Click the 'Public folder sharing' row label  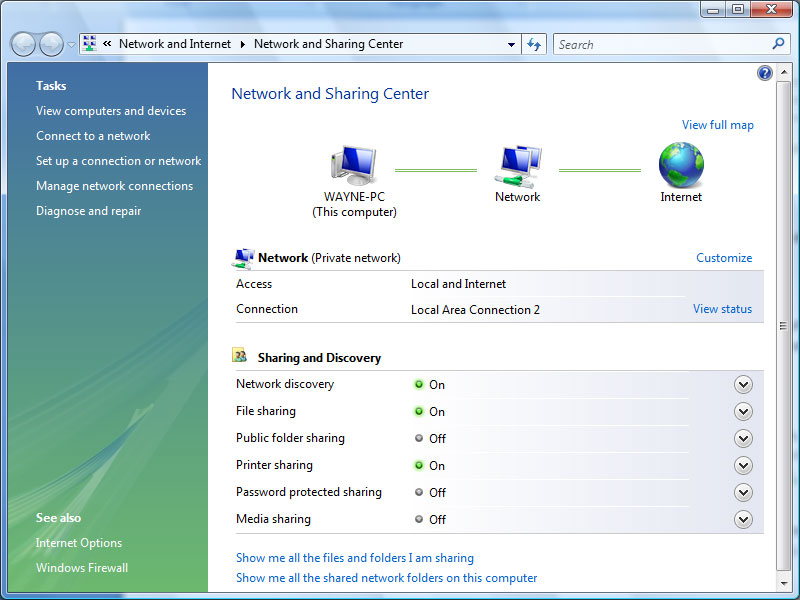(x=290, y=438)
